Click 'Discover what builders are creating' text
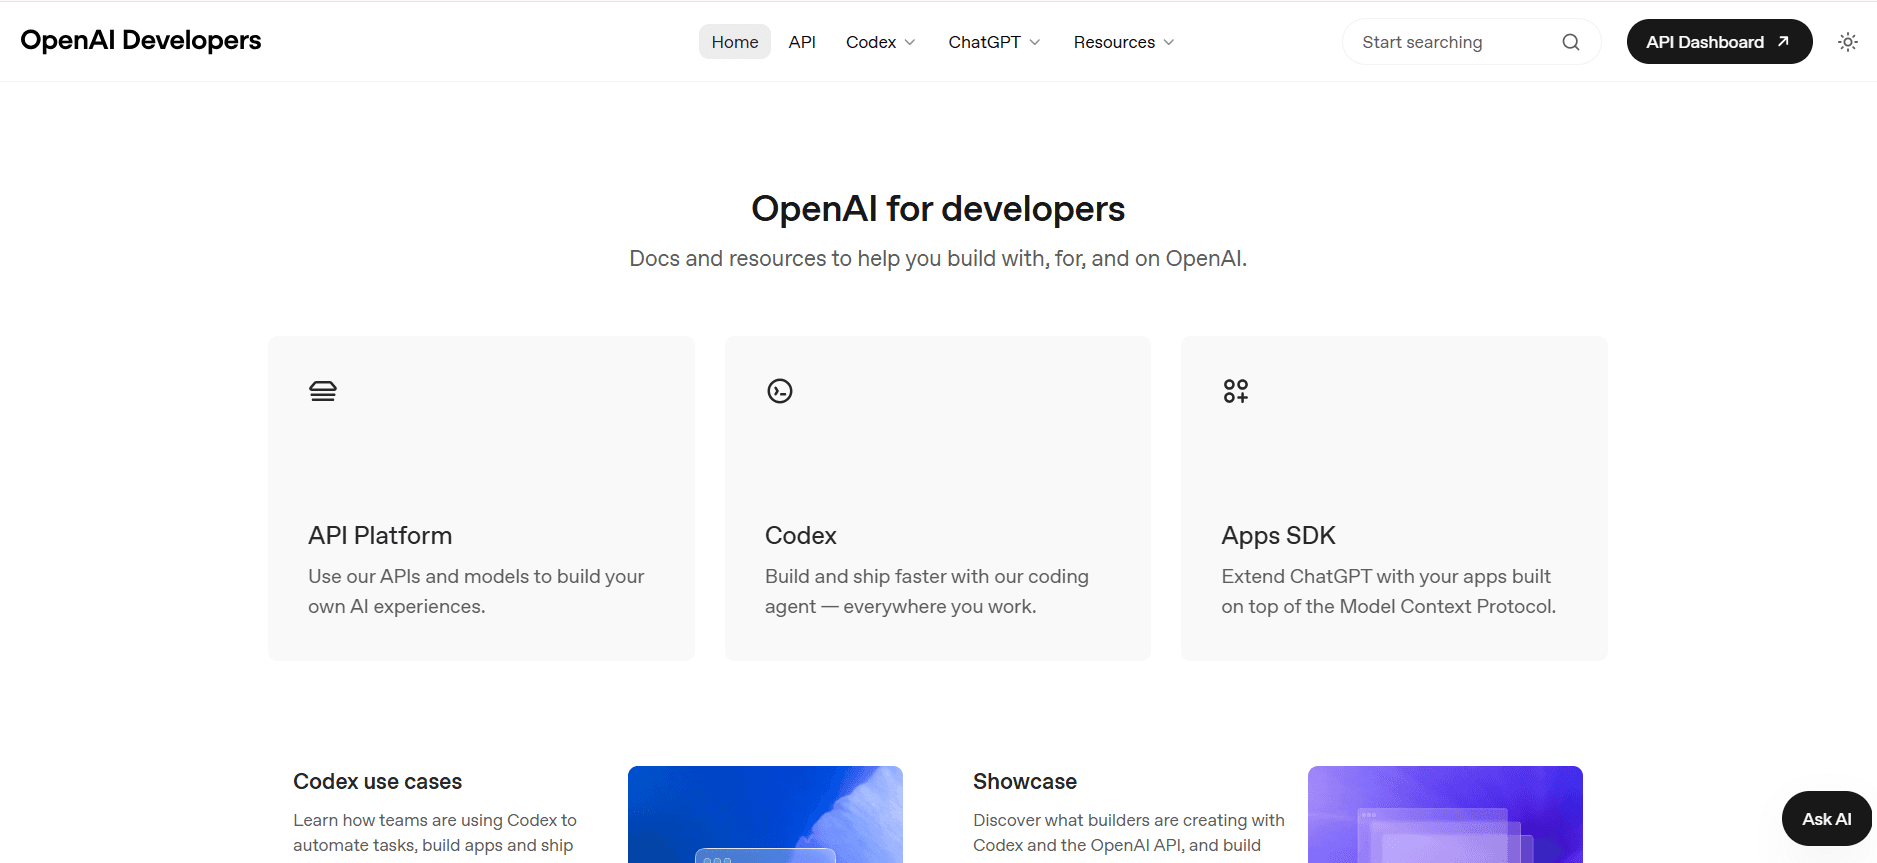The height and width of the screenshot is (863, 1877). [x=1129, y=833]
